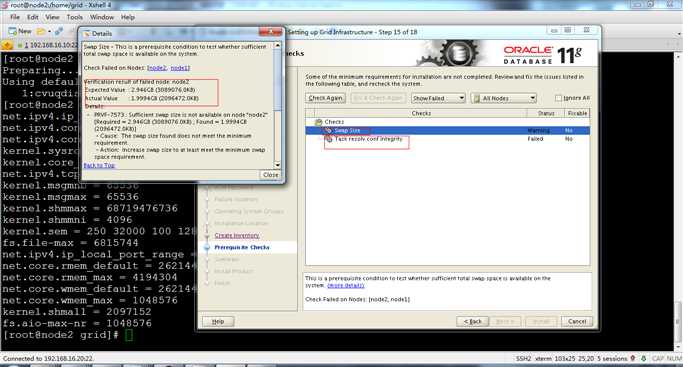
Task: Open the View menu in Xshell
Action: (52, 17)
